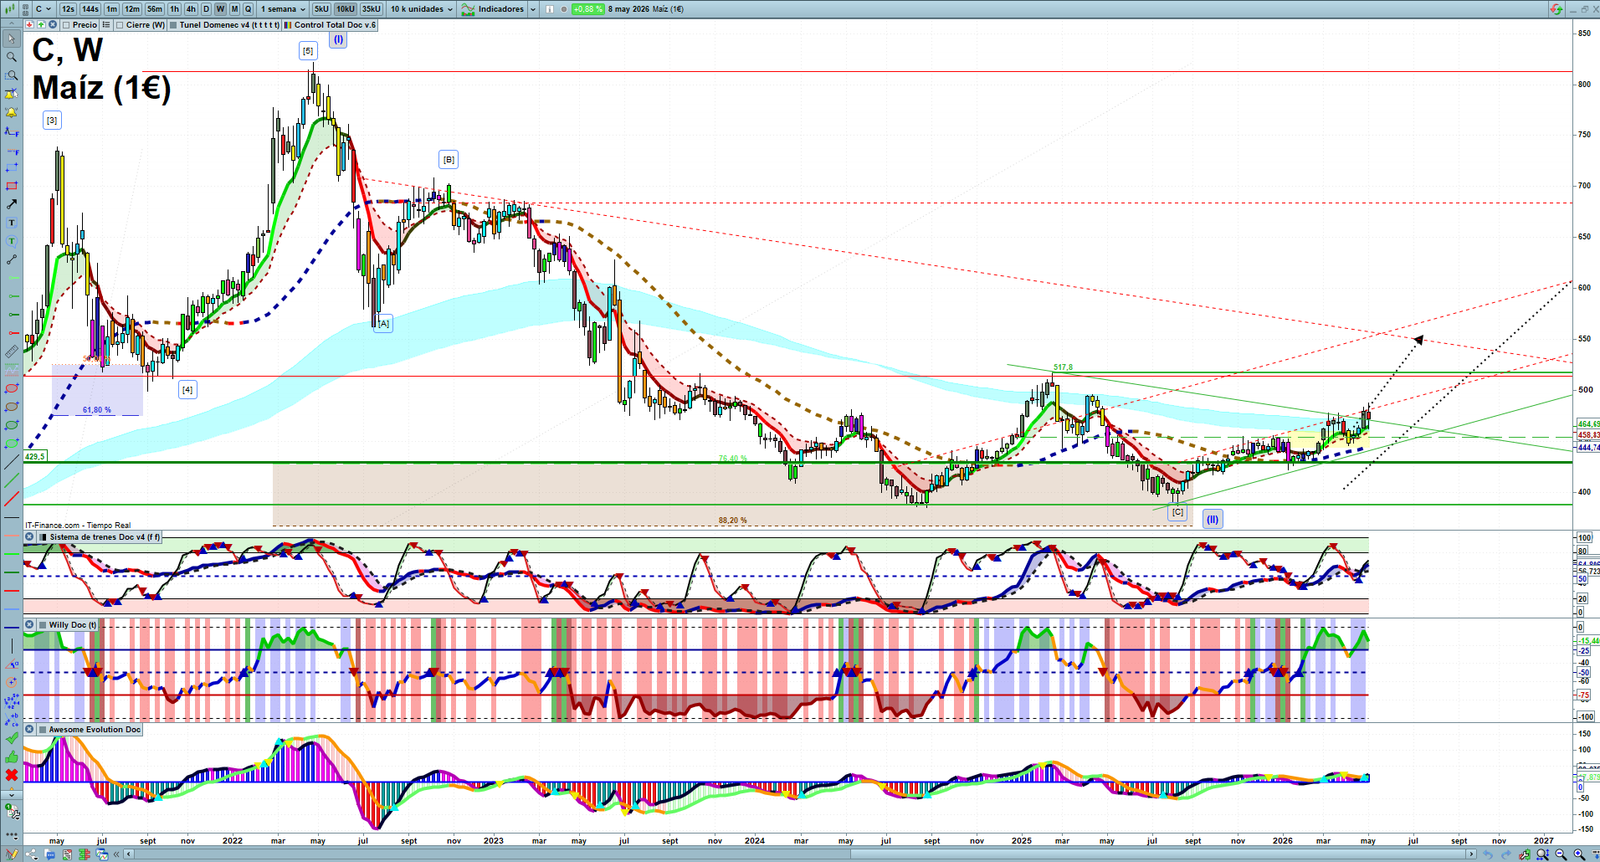Select the brown ellipse drawing tool
The width and height of the screenshot is (1600, 862).
coord(12,406)
